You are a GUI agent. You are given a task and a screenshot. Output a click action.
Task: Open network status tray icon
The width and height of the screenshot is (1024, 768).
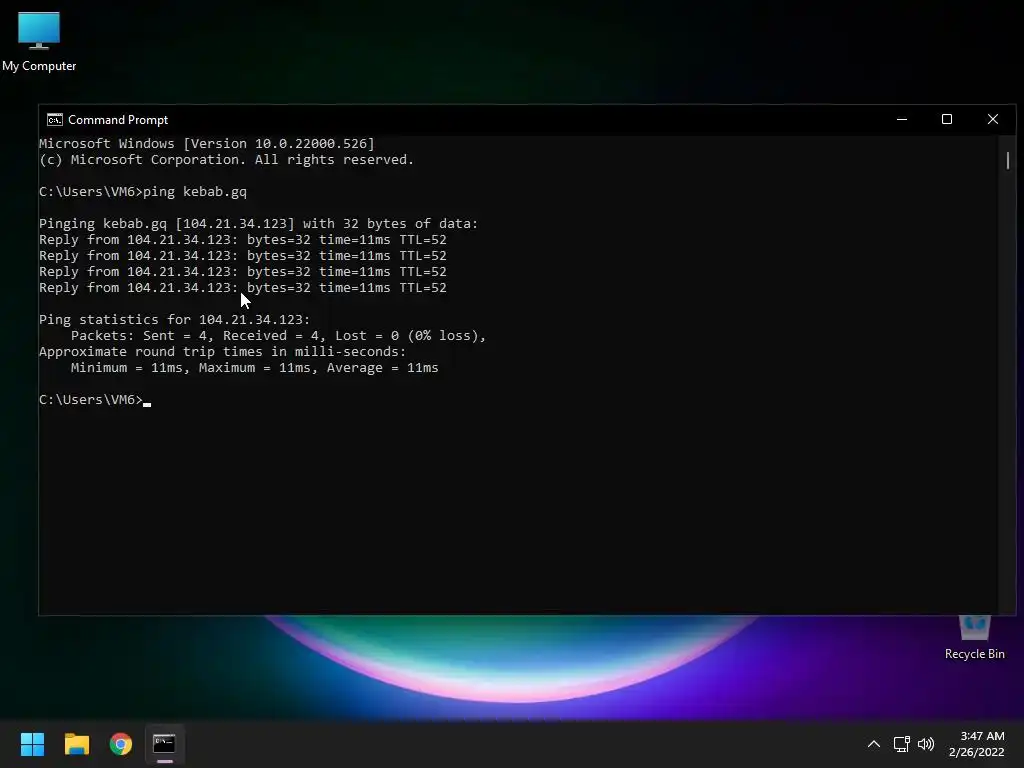click(x=901, y=744)
